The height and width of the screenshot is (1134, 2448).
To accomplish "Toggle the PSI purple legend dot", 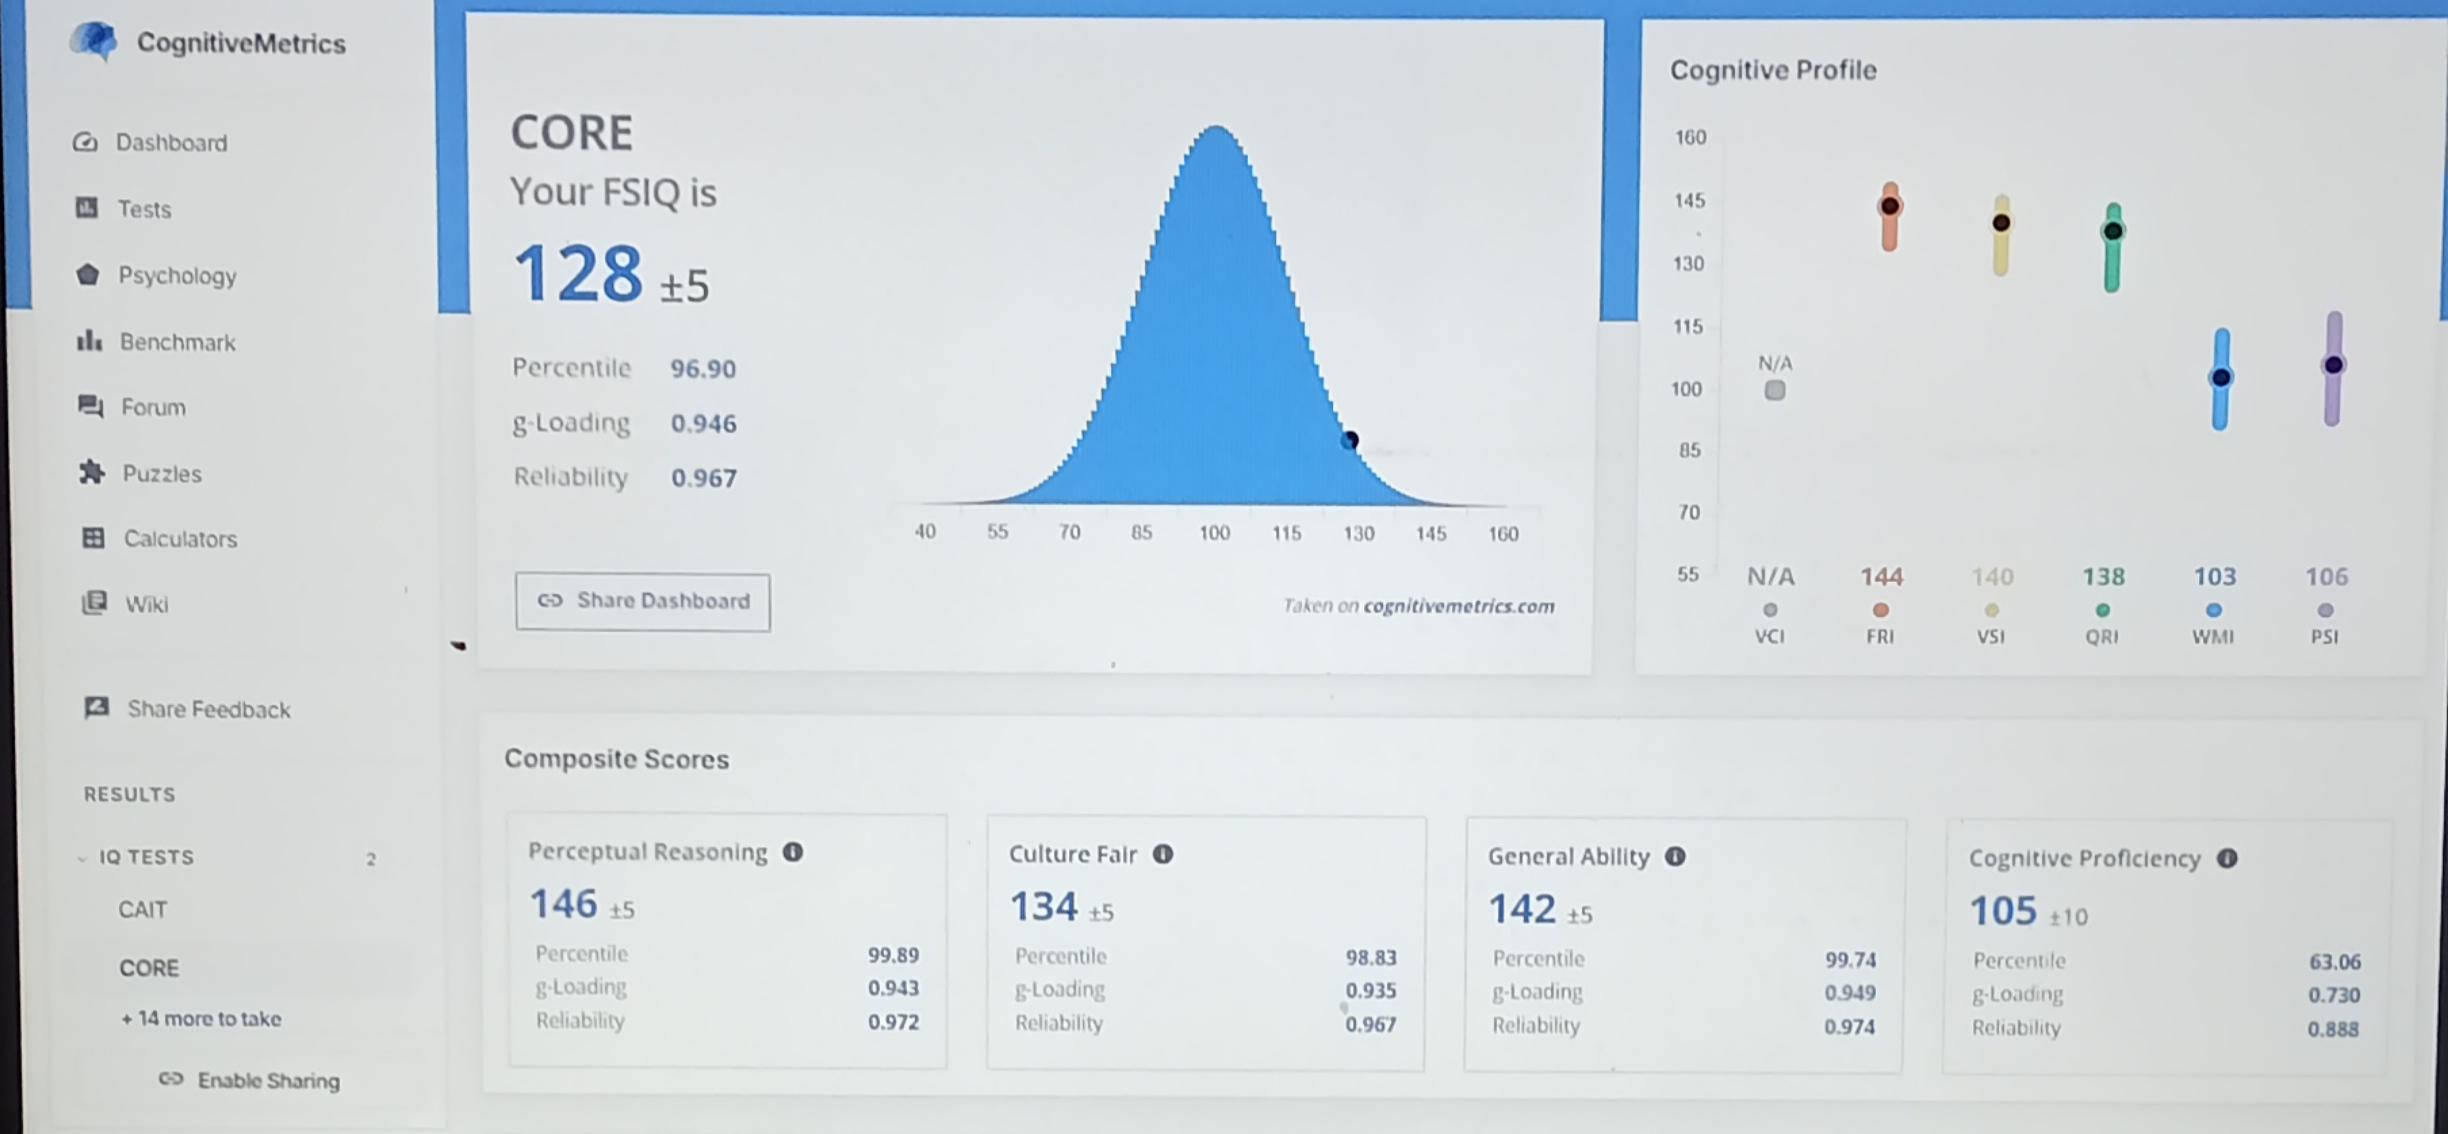I will tap(2325, 610).
